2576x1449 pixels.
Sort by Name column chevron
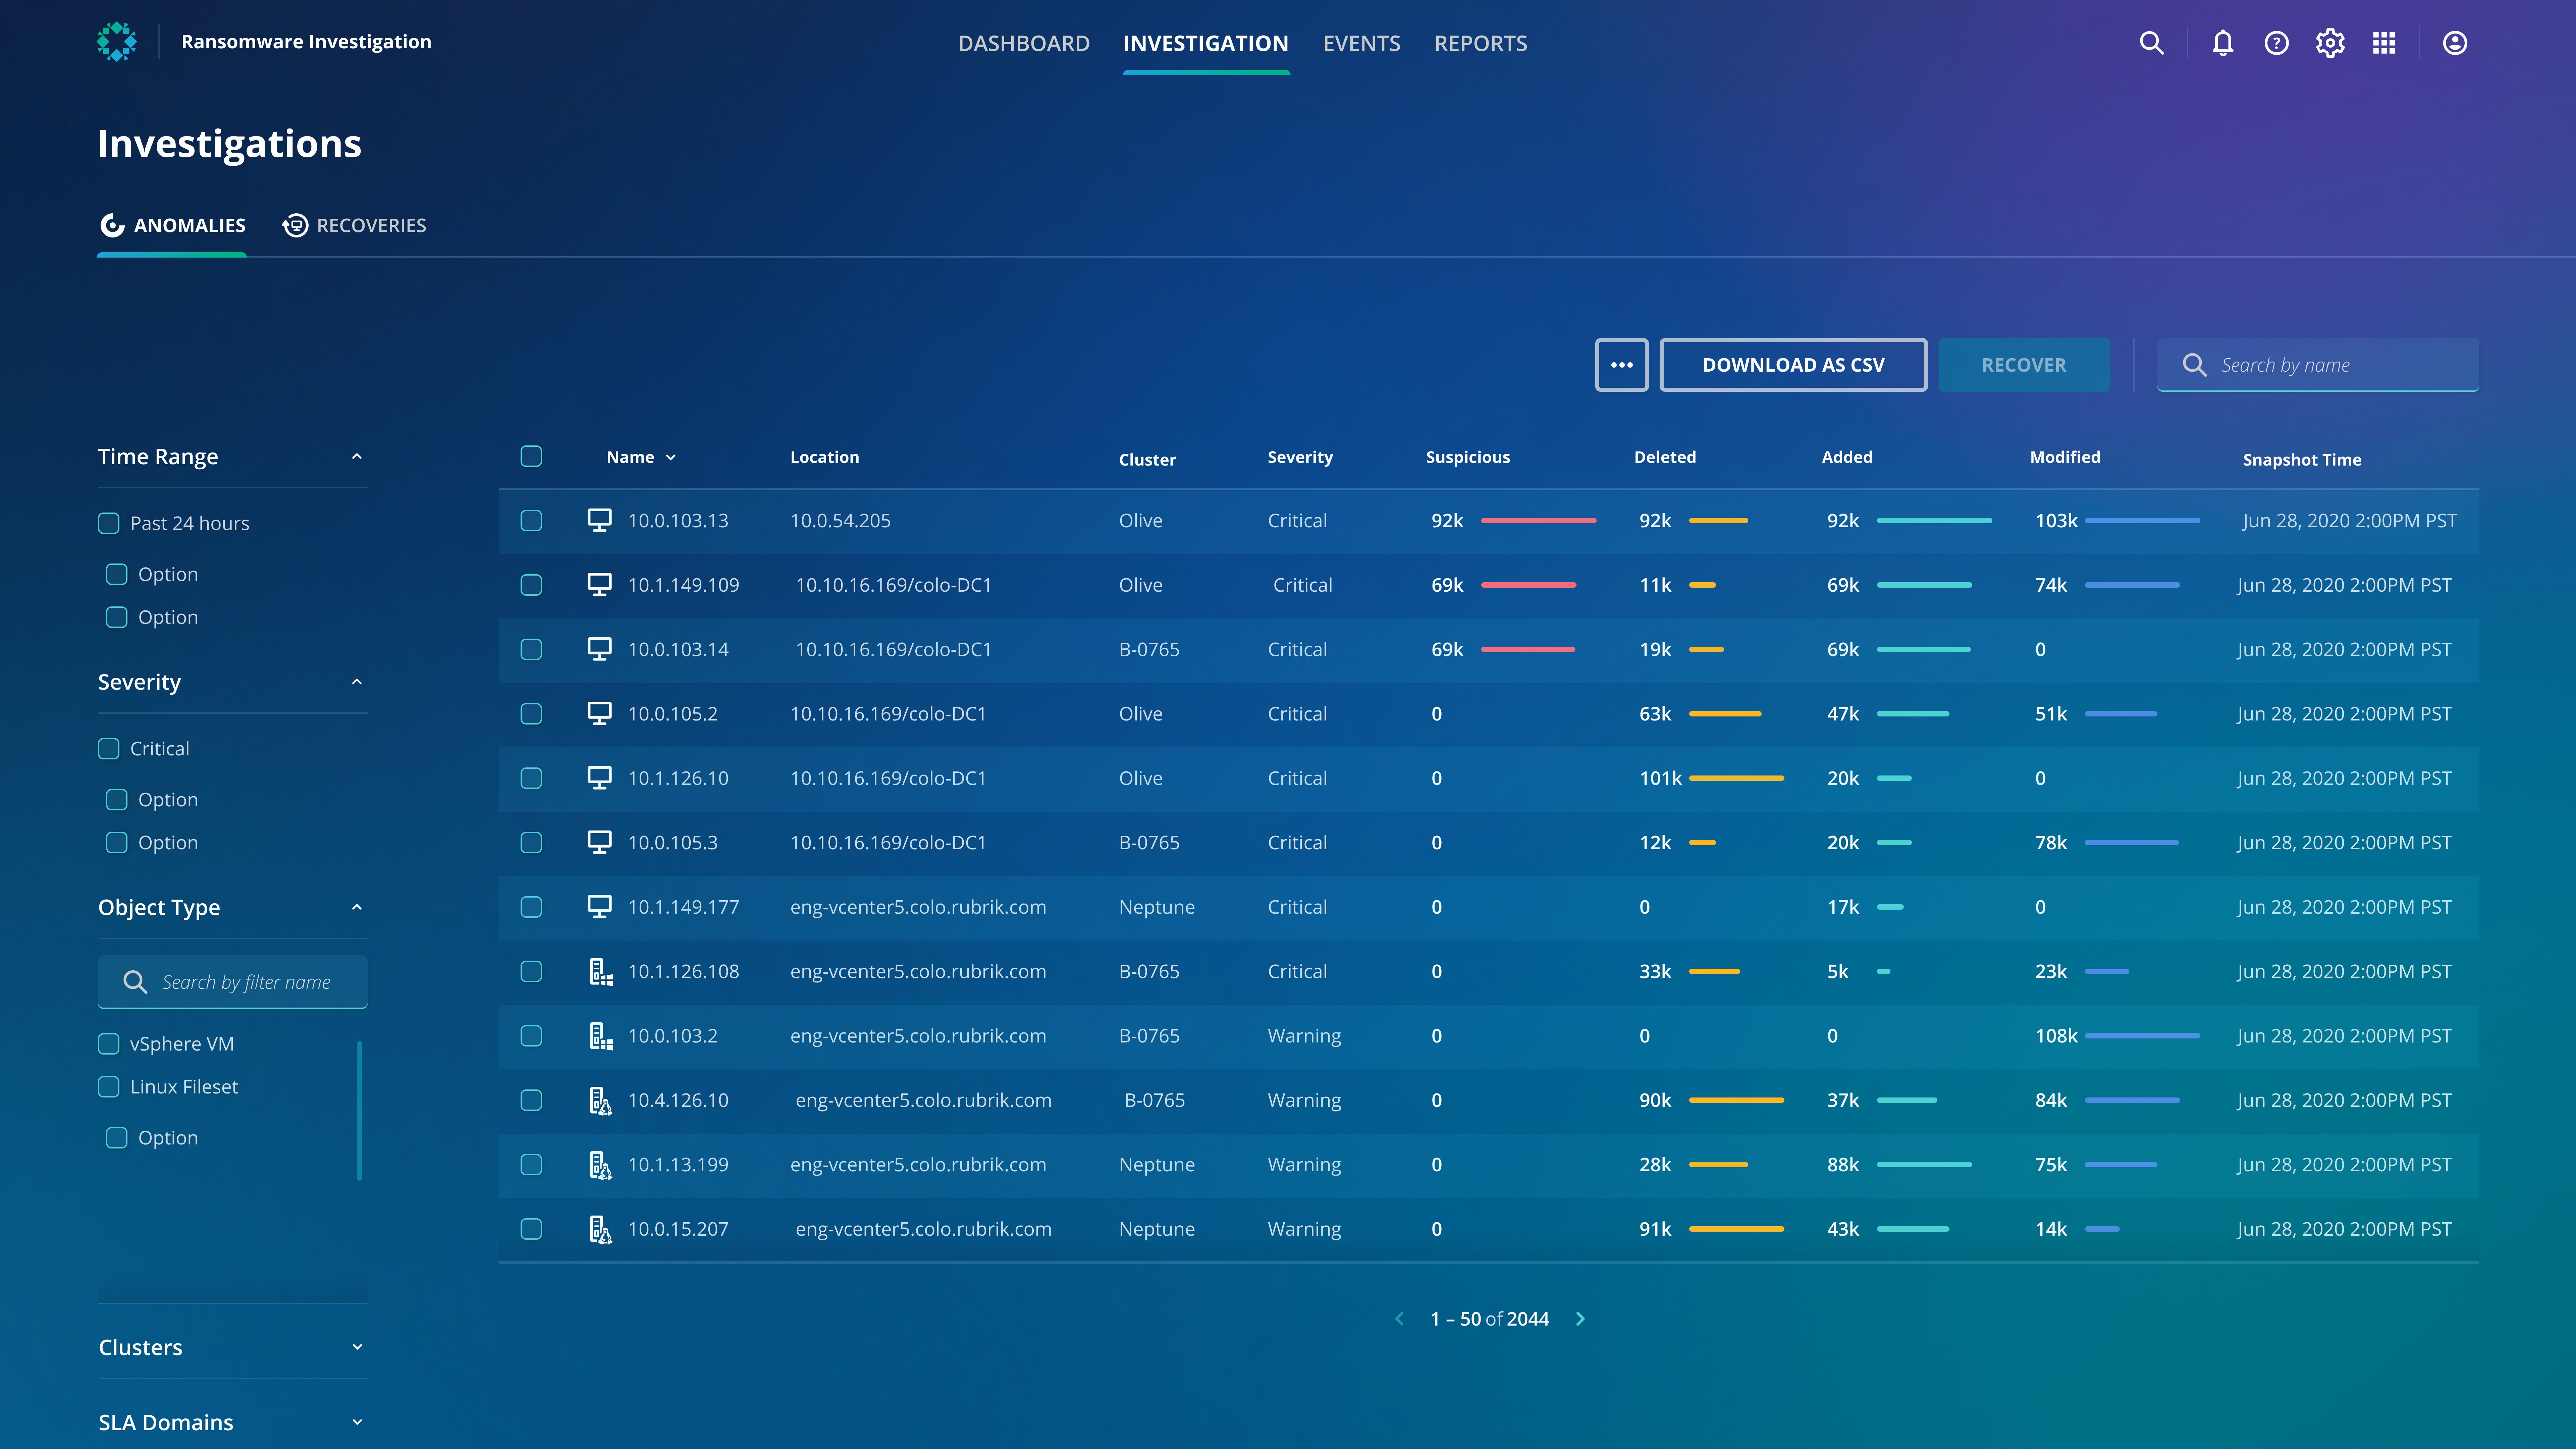[x=671, y=458]
